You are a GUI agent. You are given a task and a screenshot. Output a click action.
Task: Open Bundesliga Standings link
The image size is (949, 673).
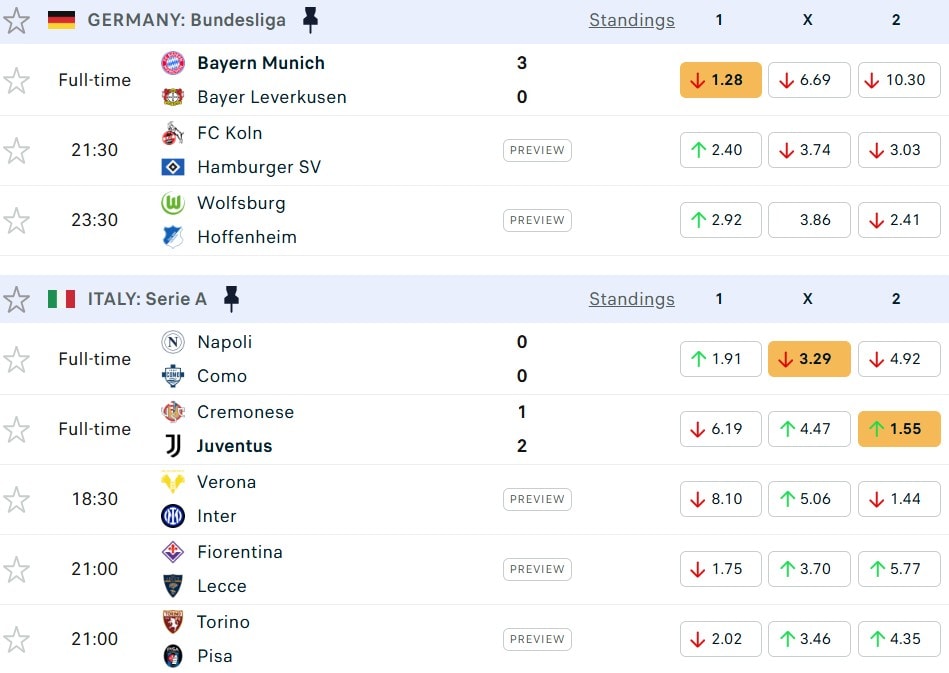point(631,20)
